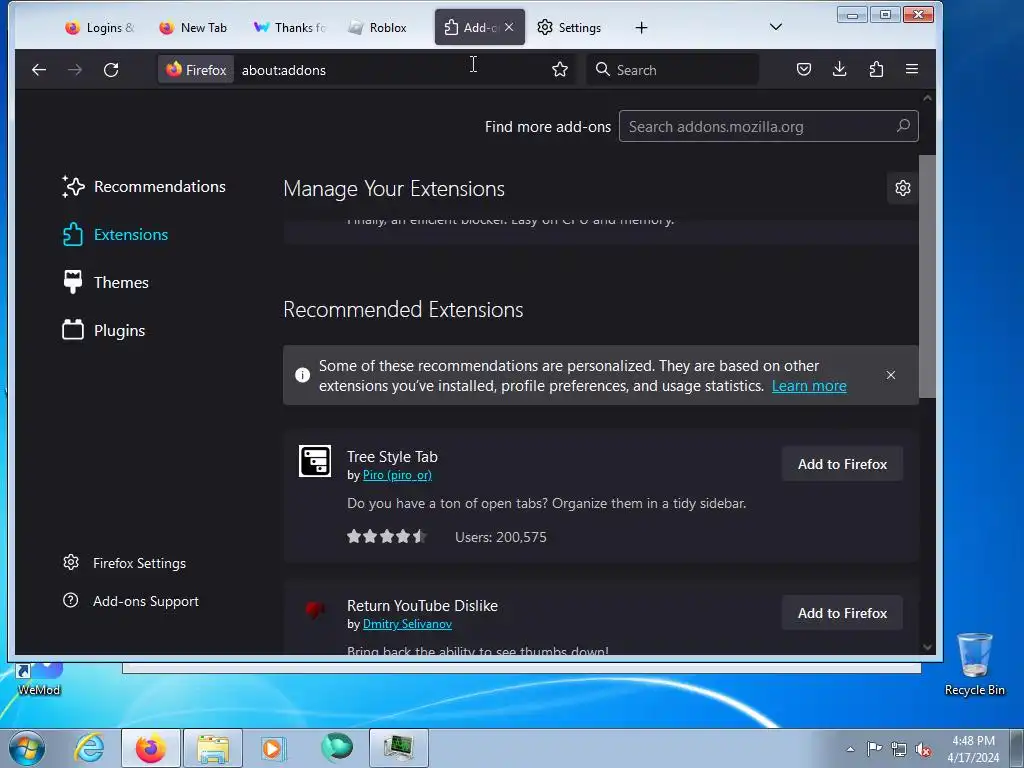This screenshot has width=1024, height=768.
Task: Go back using the back arrow
Action: pyautogui.click(x=39, y=70)
